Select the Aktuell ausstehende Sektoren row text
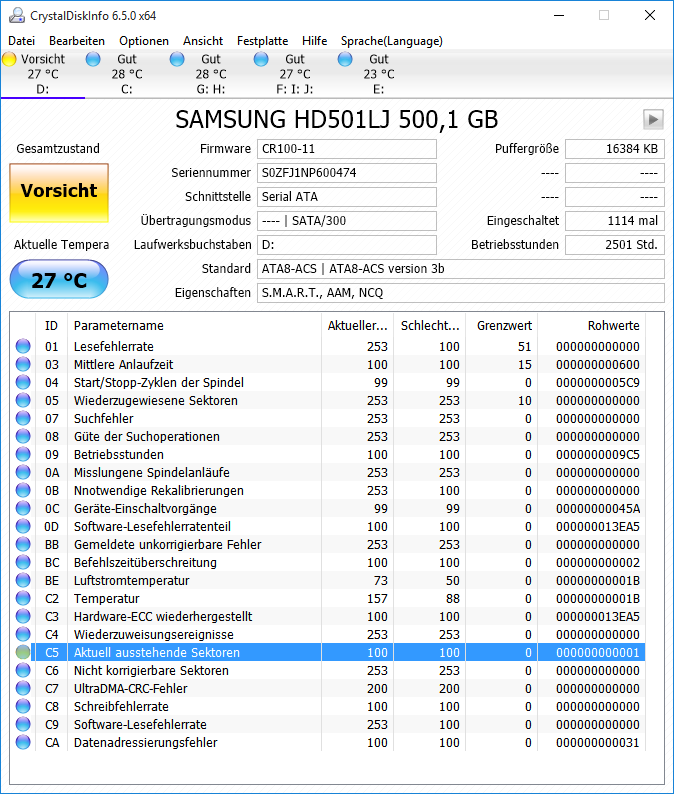The height and width of the screenshot is (794, 674). [157, 652]
